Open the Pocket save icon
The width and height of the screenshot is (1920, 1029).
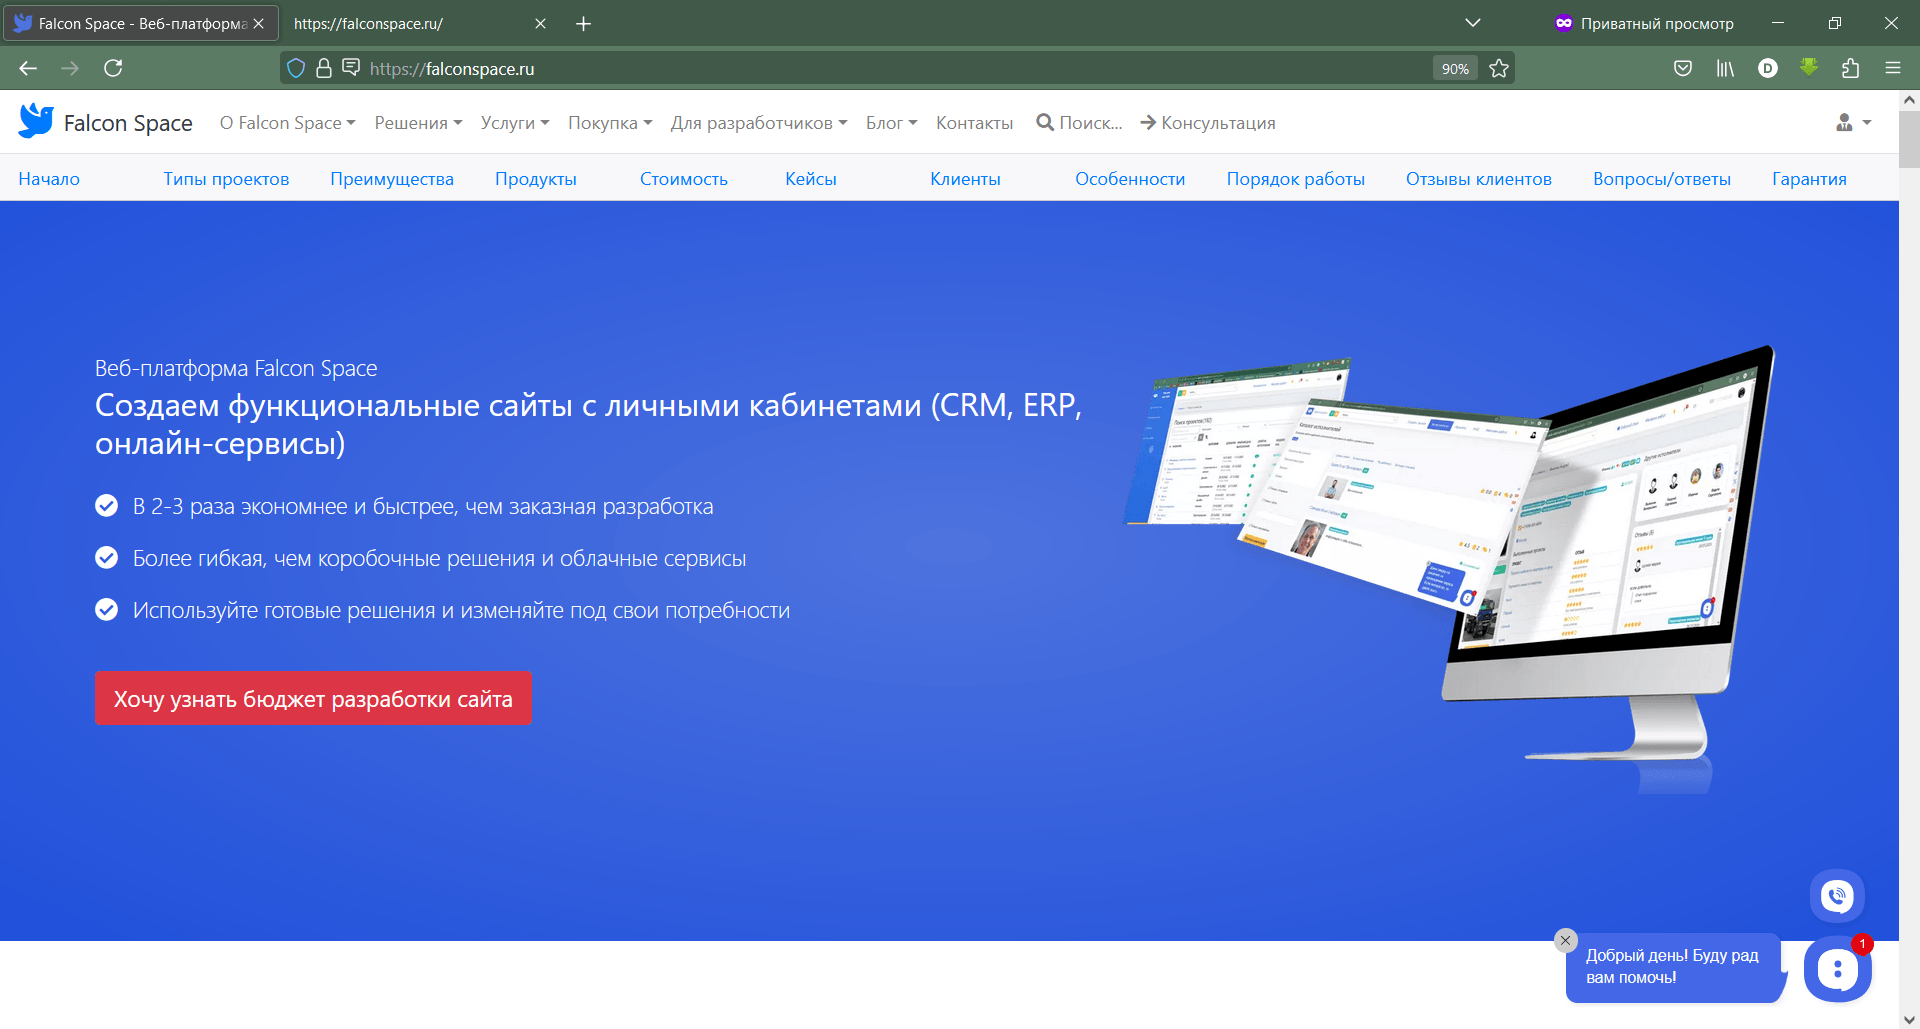[1683, 68]
